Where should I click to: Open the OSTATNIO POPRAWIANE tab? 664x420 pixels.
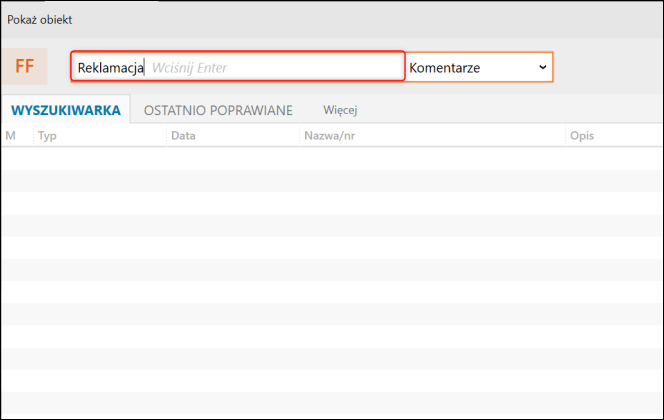tap(218, 110)
